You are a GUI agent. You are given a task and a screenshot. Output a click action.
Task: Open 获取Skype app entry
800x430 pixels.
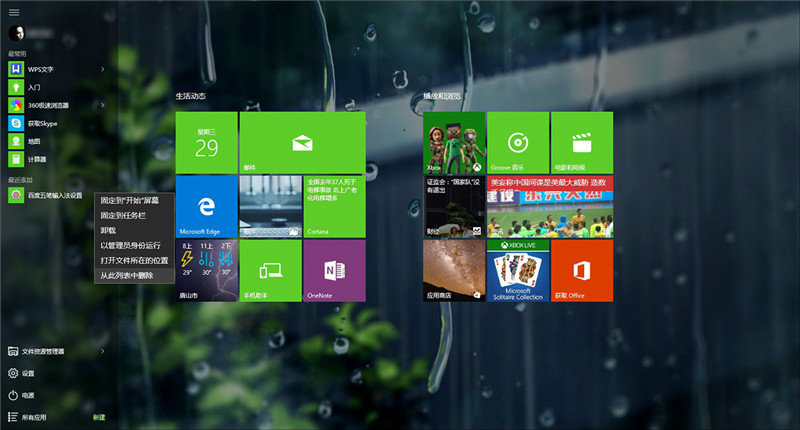pyautogui.click(x=57, y=123)
